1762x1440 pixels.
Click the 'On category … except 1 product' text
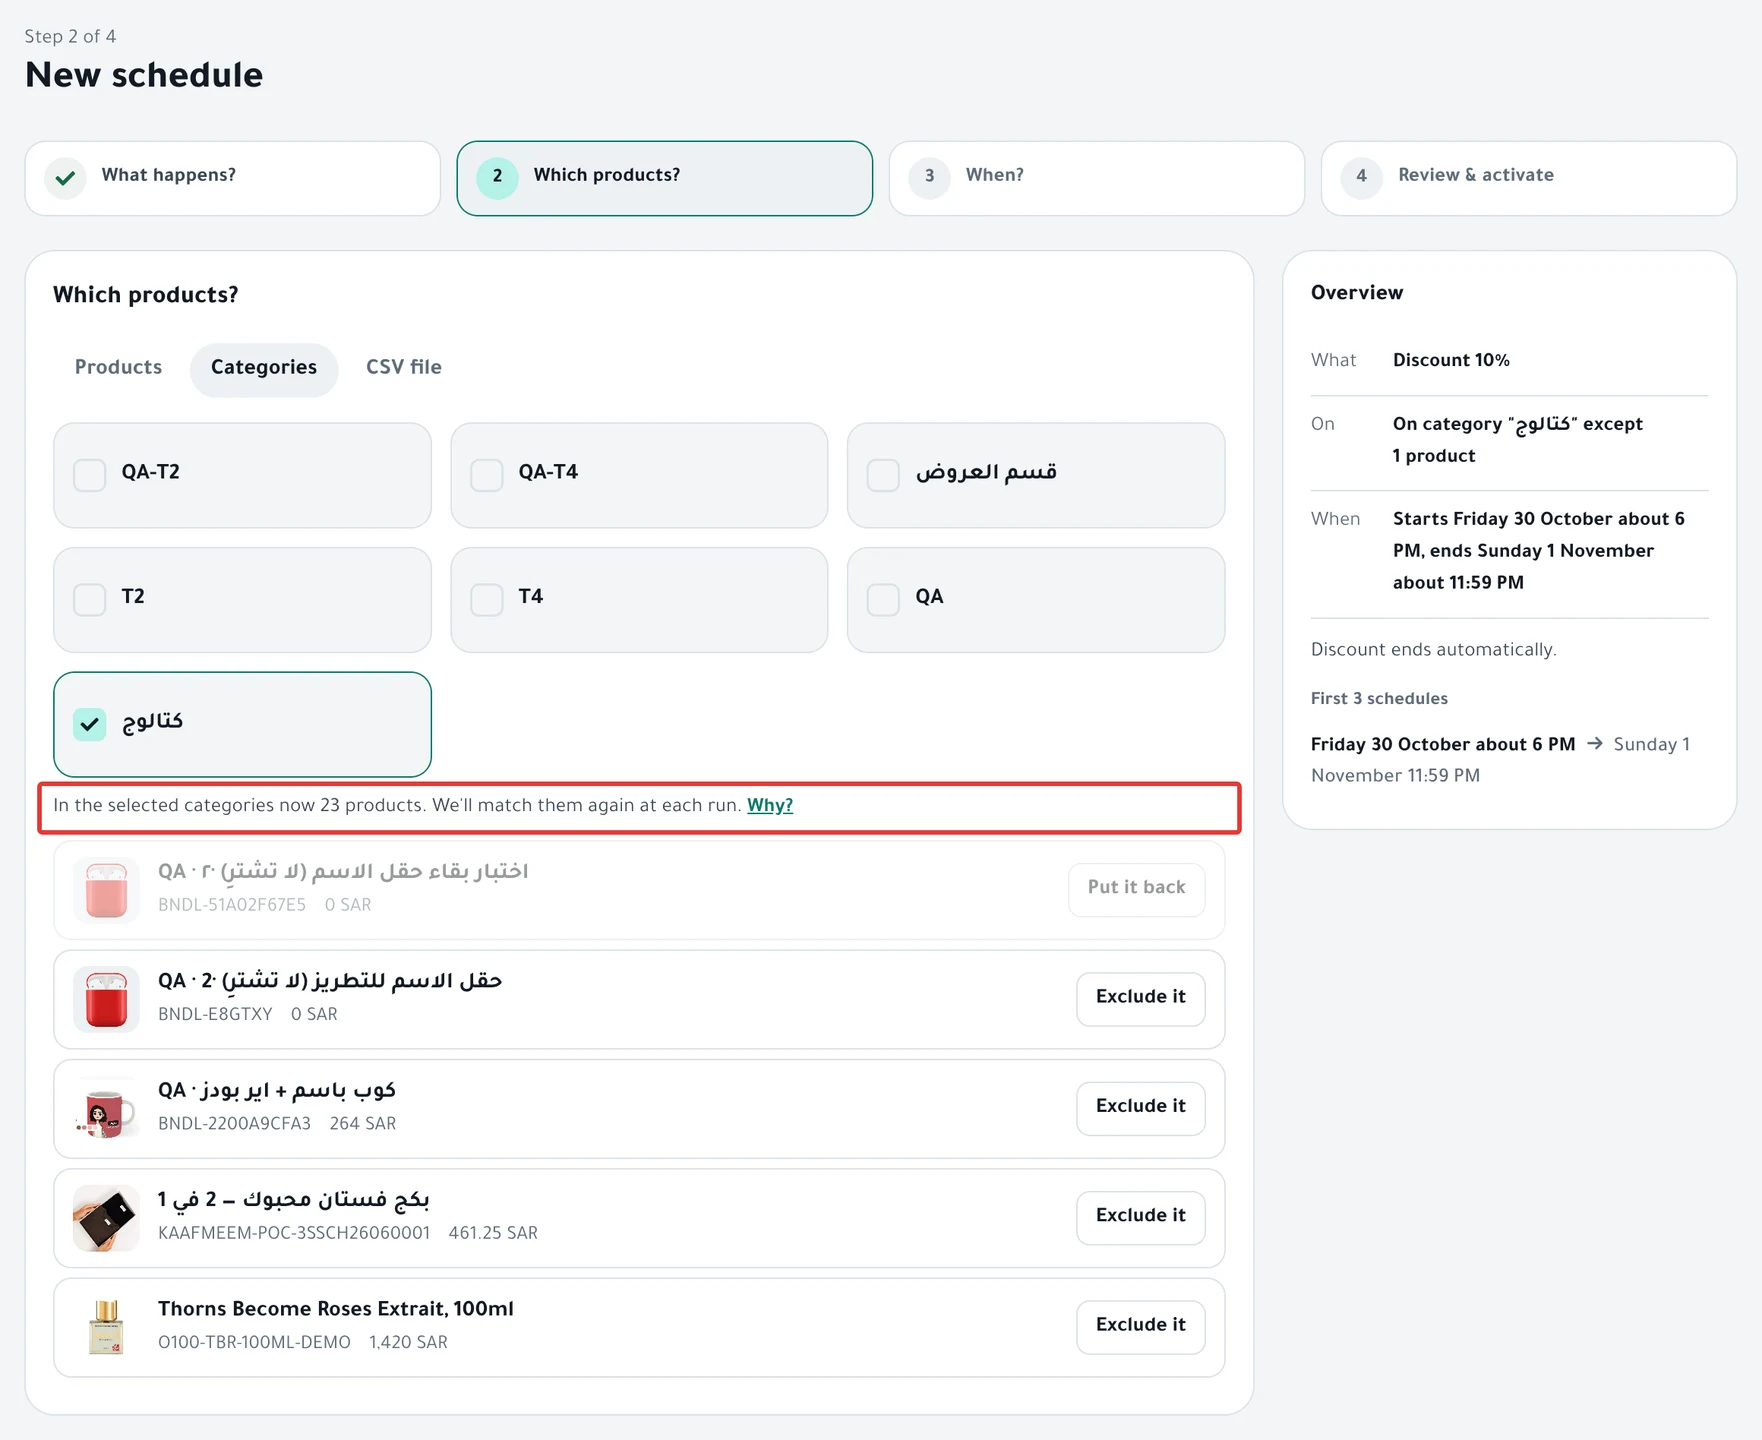(x=1518, y=440)
